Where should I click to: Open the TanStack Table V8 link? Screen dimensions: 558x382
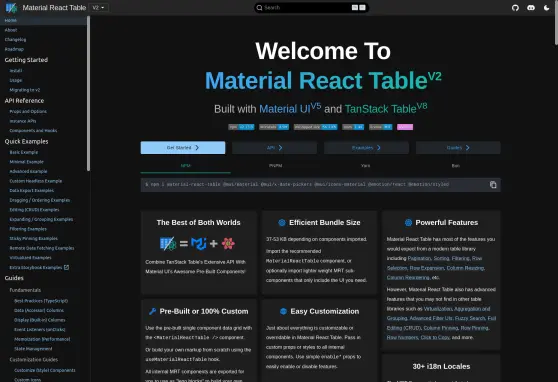386,108
